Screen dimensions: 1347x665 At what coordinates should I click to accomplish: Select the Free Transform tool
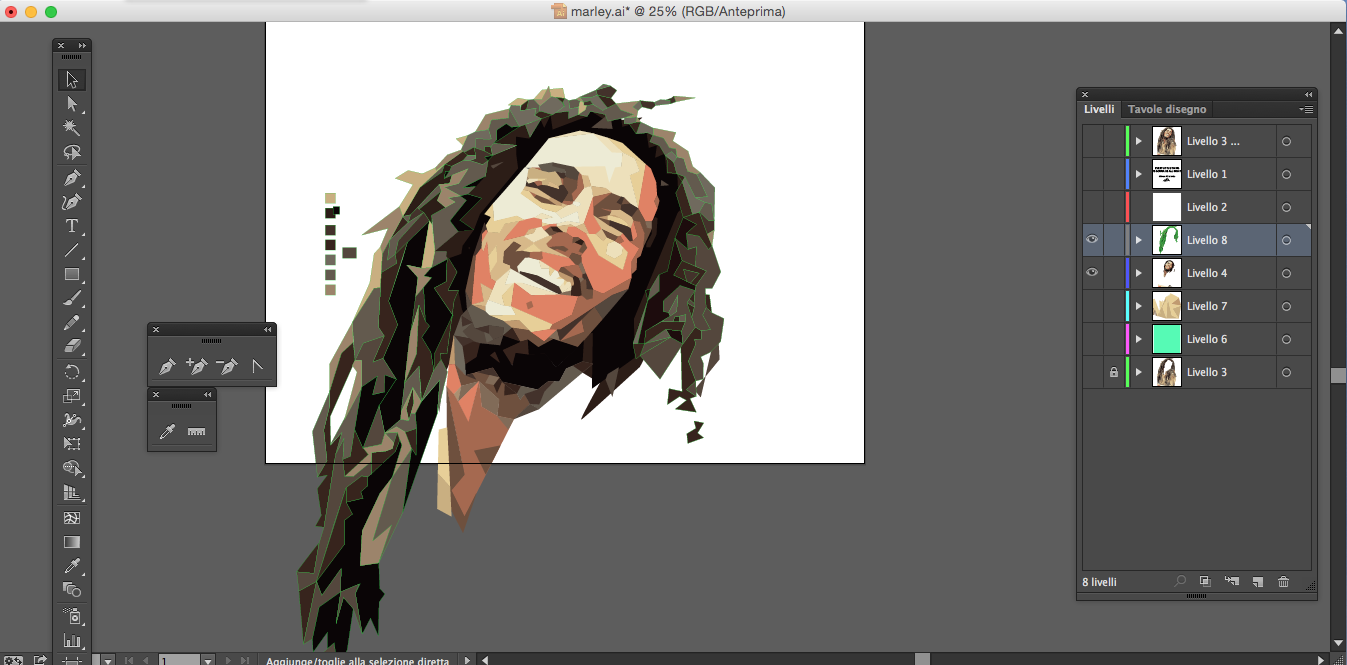click(72, 444)
